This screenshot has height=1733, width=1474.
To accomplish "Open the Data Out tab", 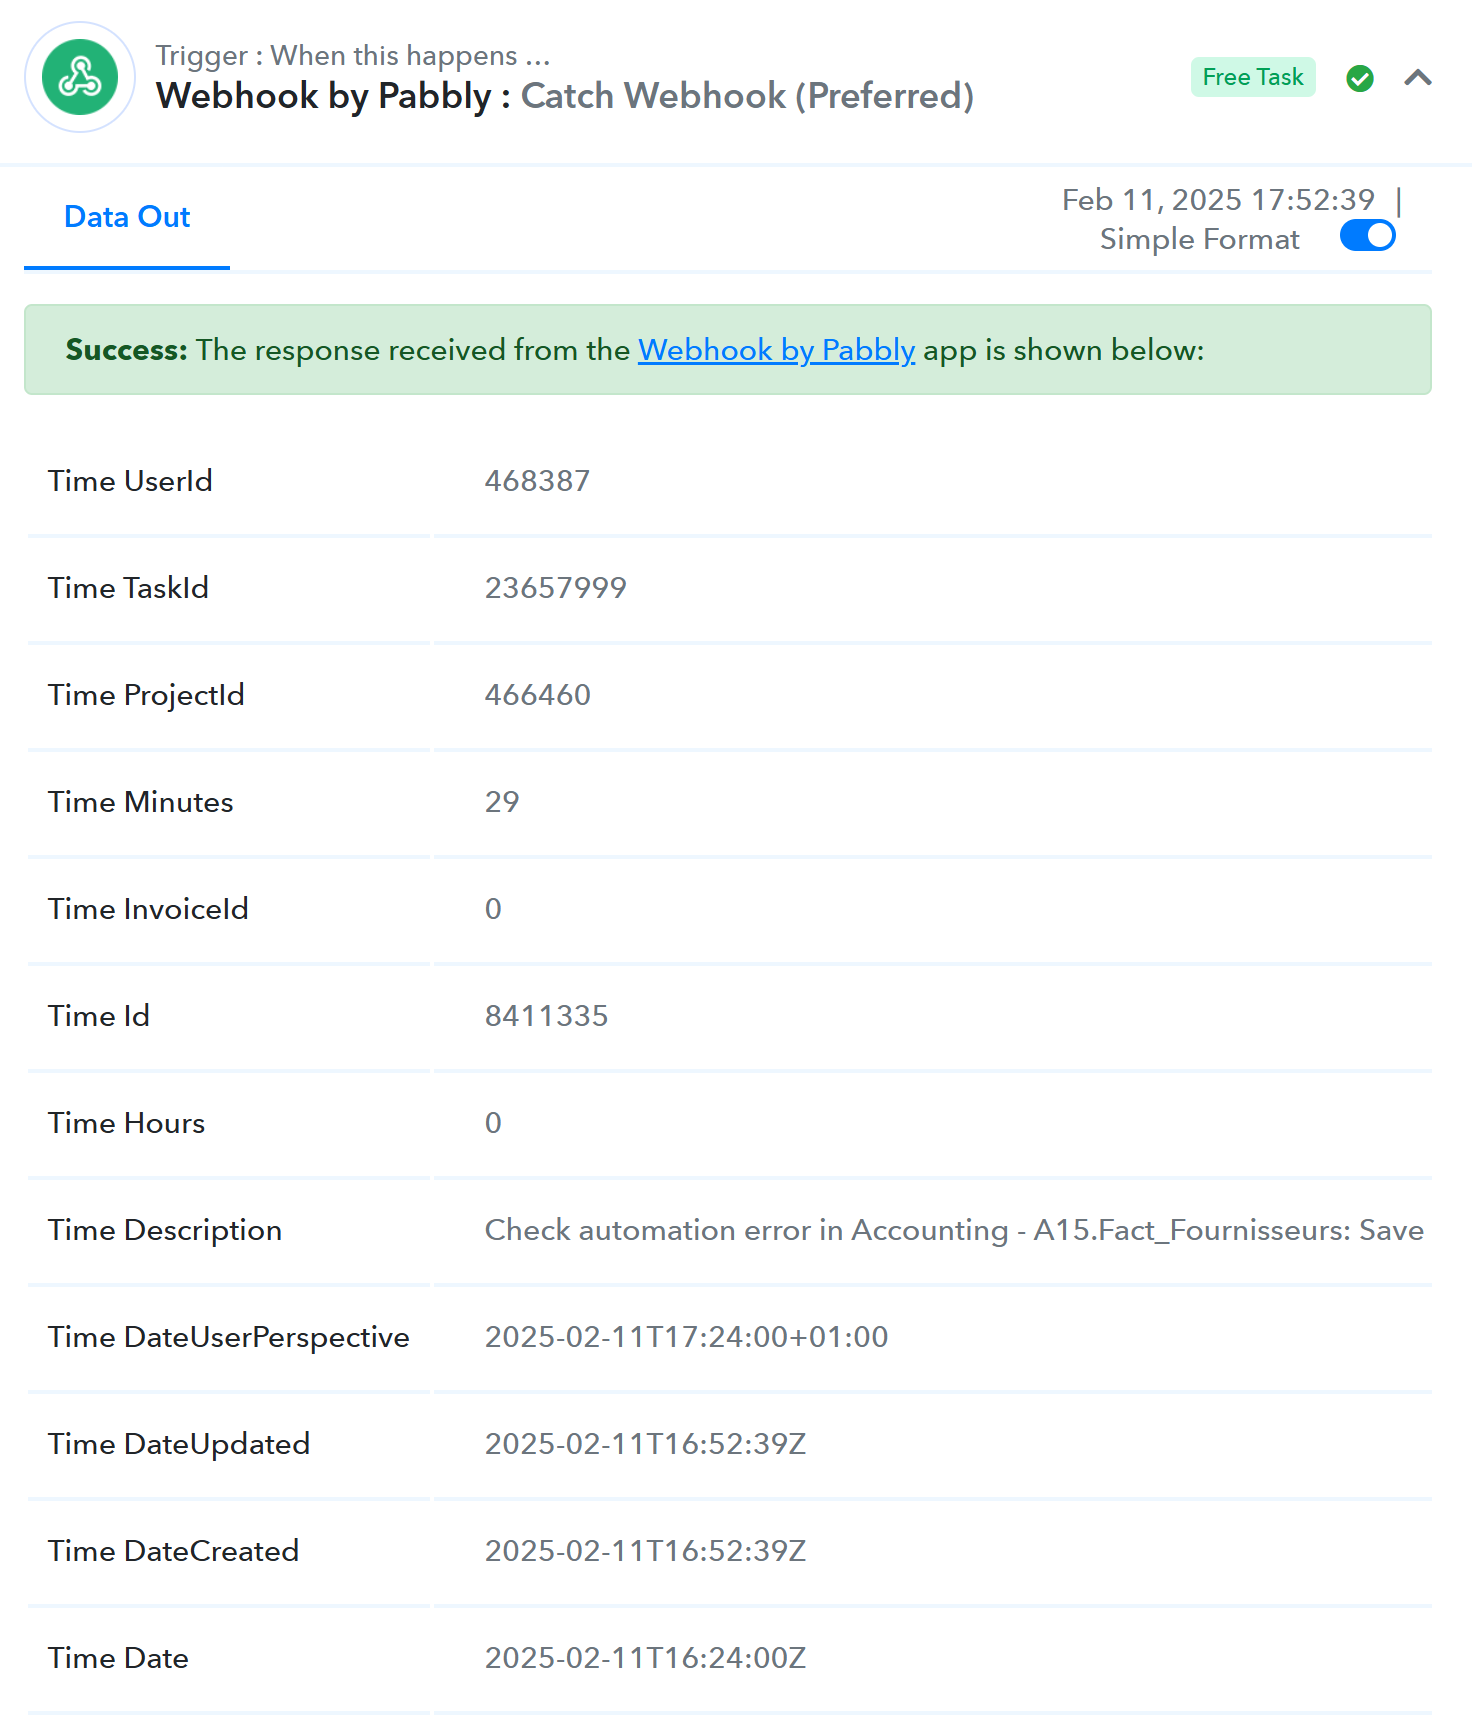I will tap(127, 217).
